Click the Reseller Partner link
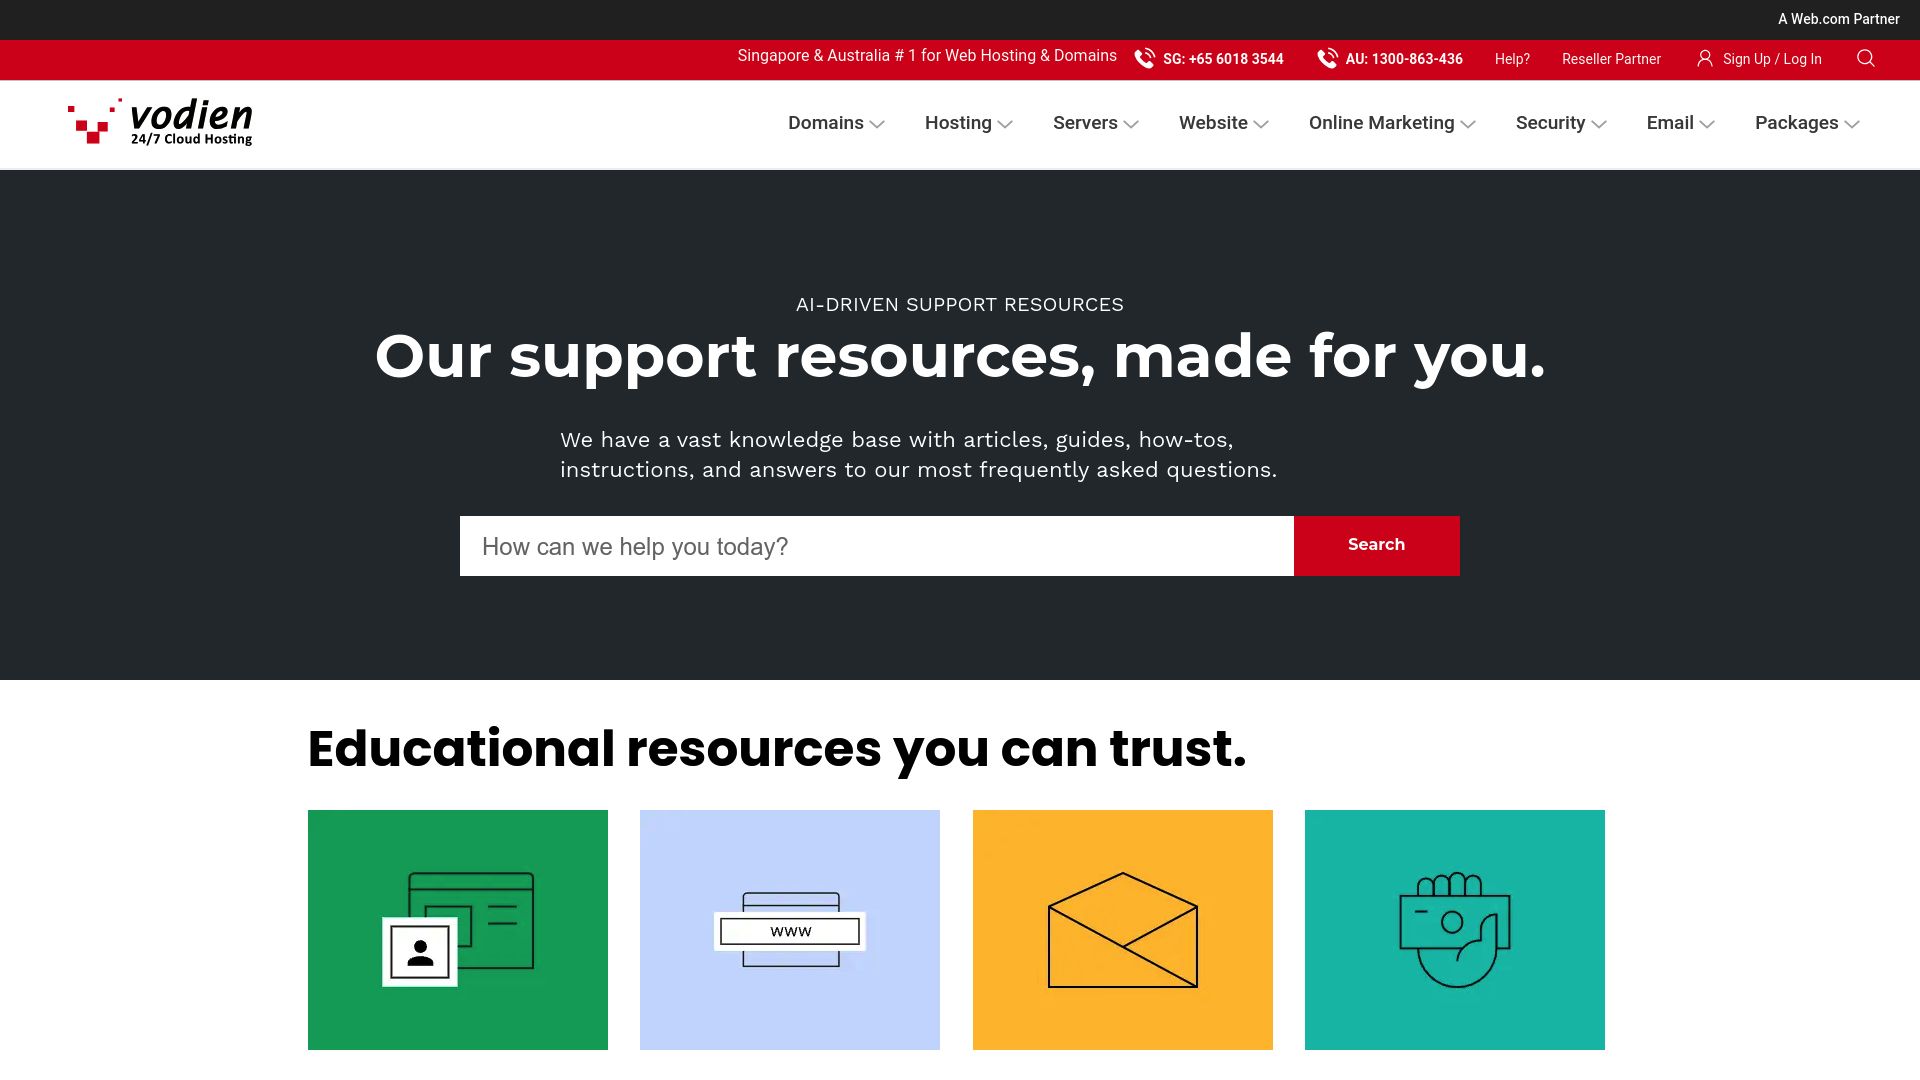The height and width of the screenshot is (1080, 1920). [x=1611, y=58]
